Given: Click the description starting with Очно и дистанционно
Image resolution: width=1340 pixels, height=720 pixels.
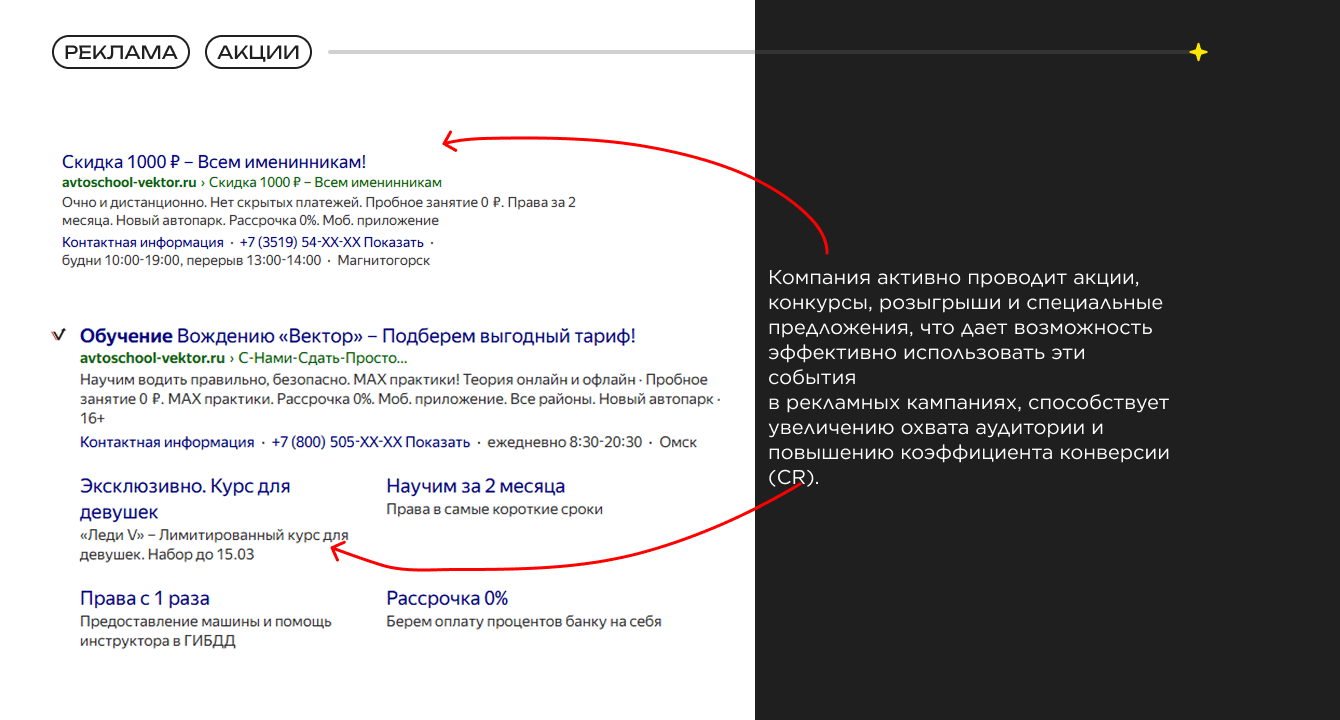Looking at the screenshot, I should pos(319,211).
